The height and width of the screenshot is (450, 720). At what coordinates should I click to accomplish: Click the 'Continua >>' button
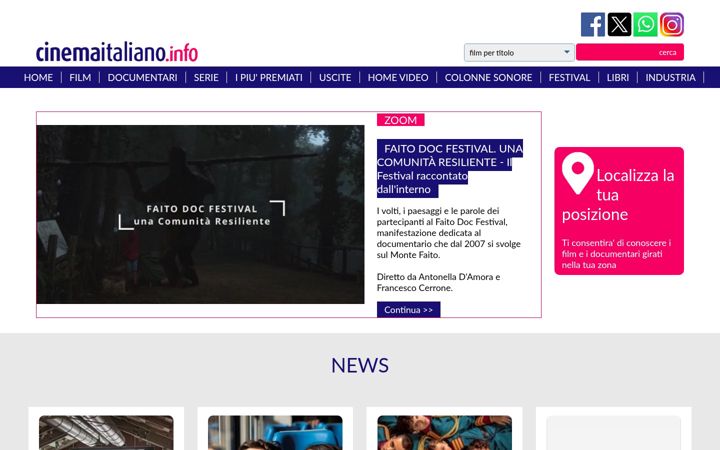pyautogui.click(x=408, y=309)
